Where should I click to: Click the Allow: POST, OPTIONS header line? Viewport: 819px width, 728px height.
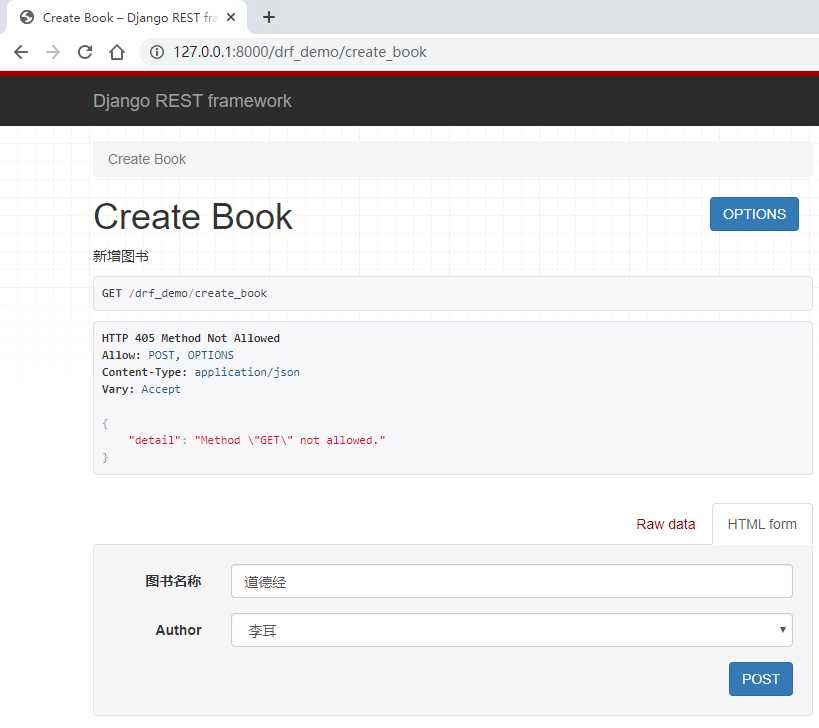pyautogui.click(x=168, y=355)
